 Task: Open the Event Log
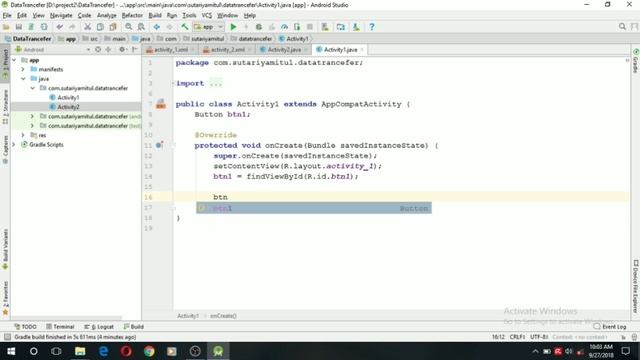click(x=610, y=327)
